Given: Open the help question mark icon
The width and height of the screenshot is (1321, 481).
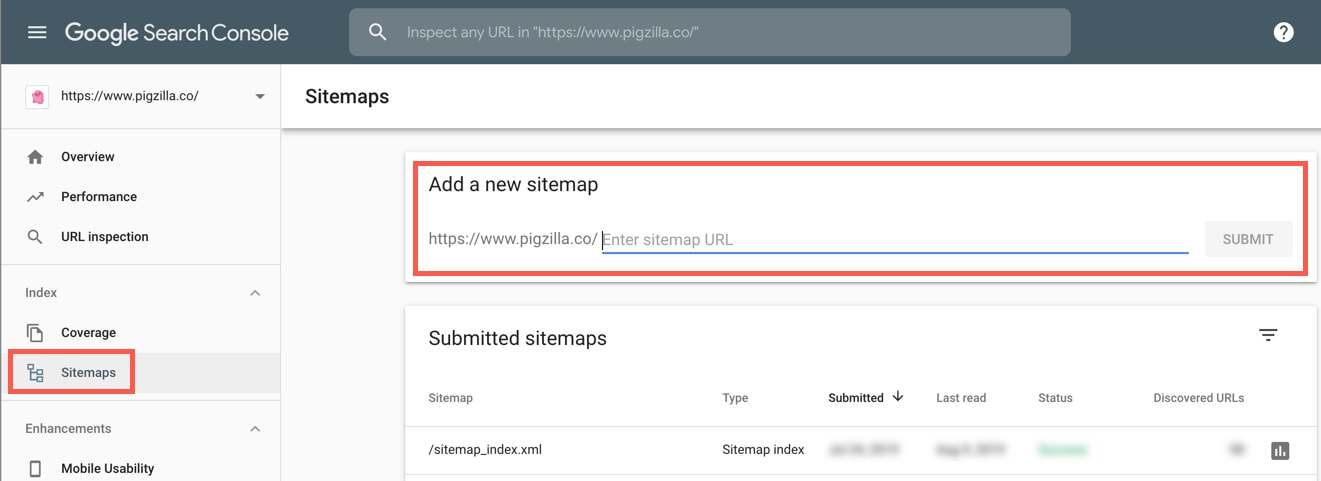Looking at the screenshot, I should click(1283, 32).
